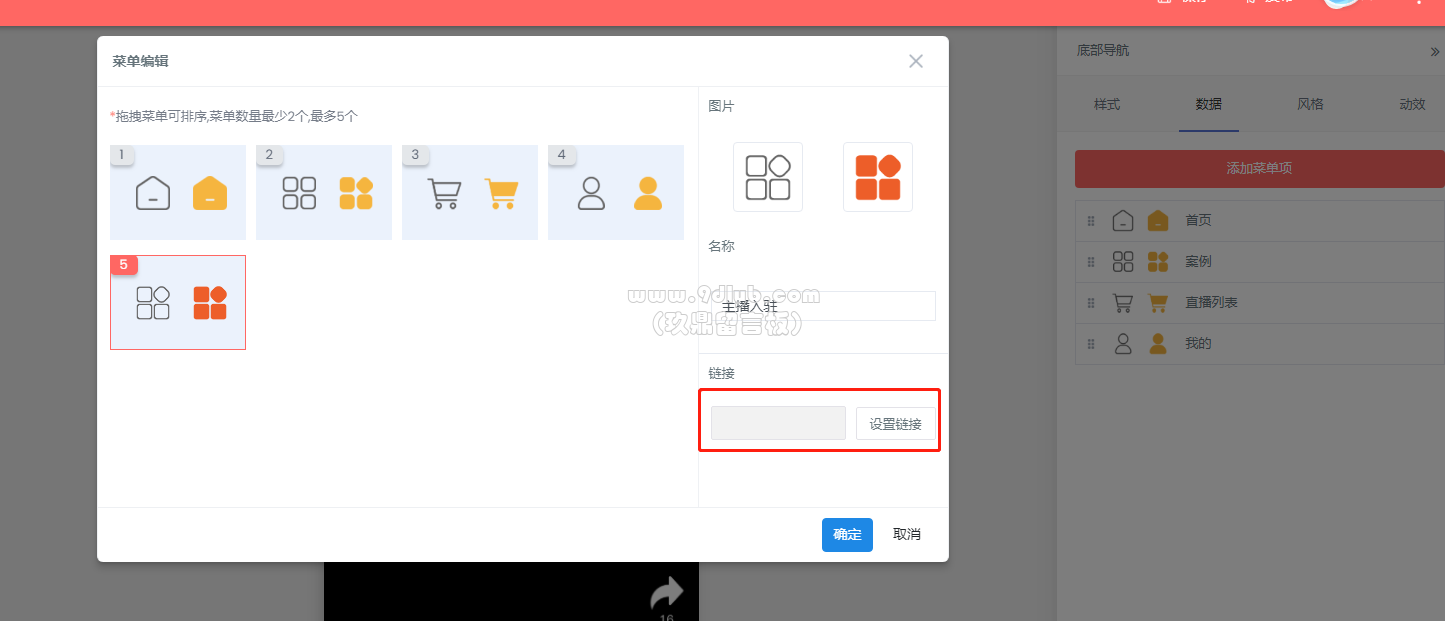Click the empty 链接 link field
This screenshot has height=621, width=1445.
click(778, 423)
